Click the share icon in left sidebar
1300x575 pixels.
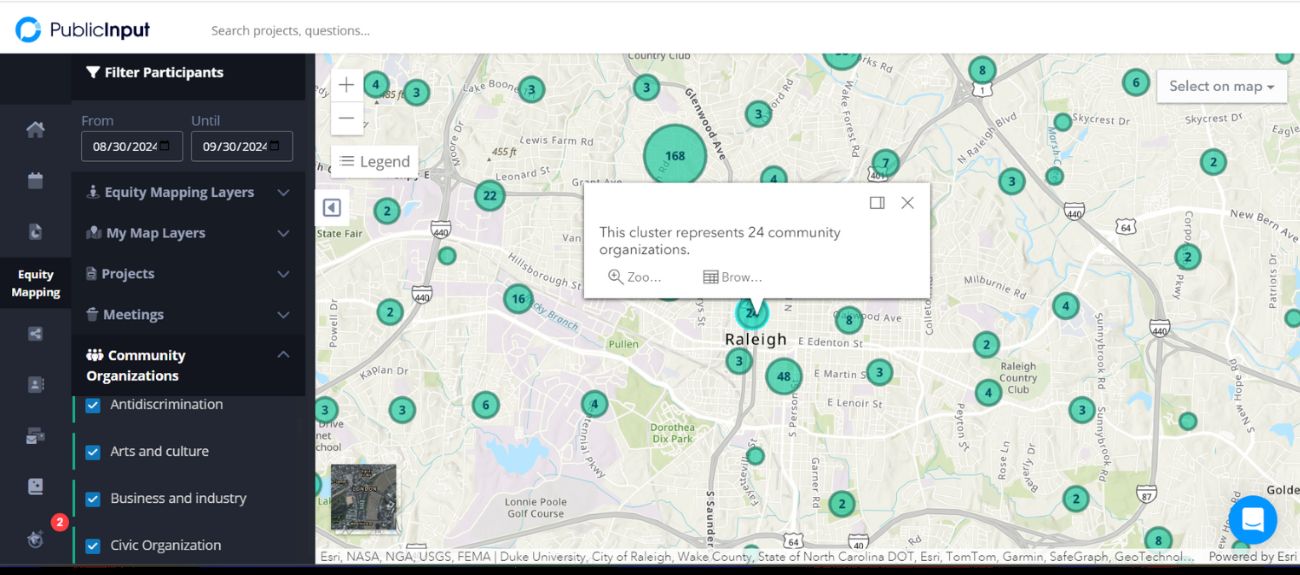(x=35, y=334)
